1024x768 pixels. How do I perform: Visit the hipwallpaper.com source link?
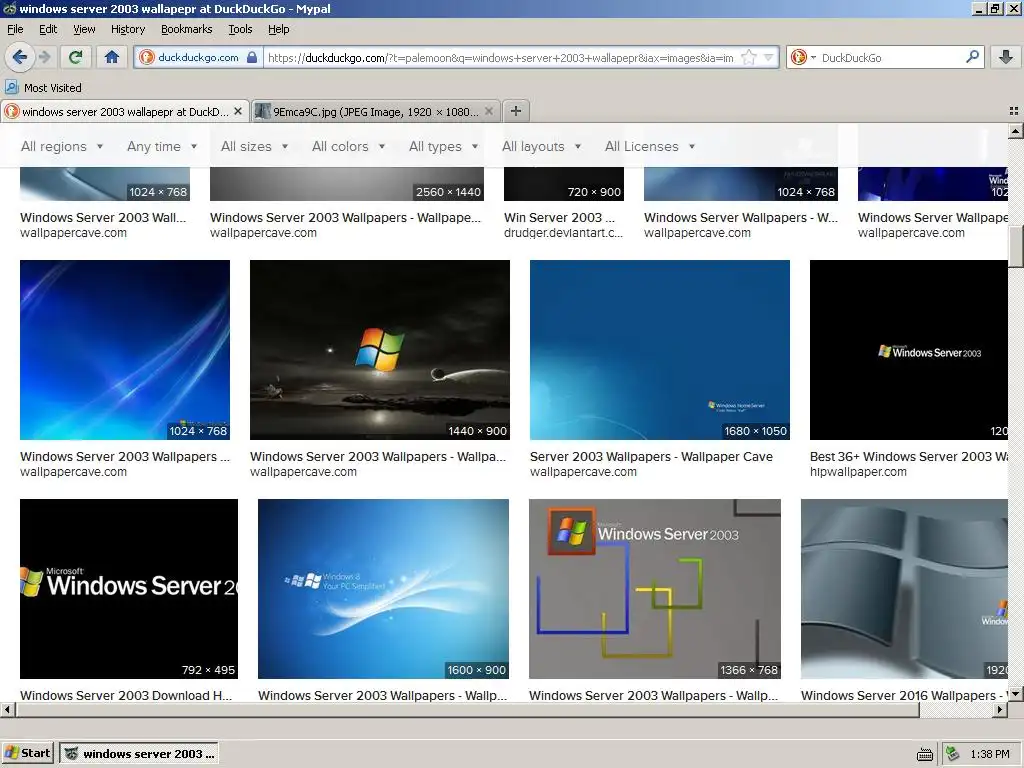[x=858, y=472]
